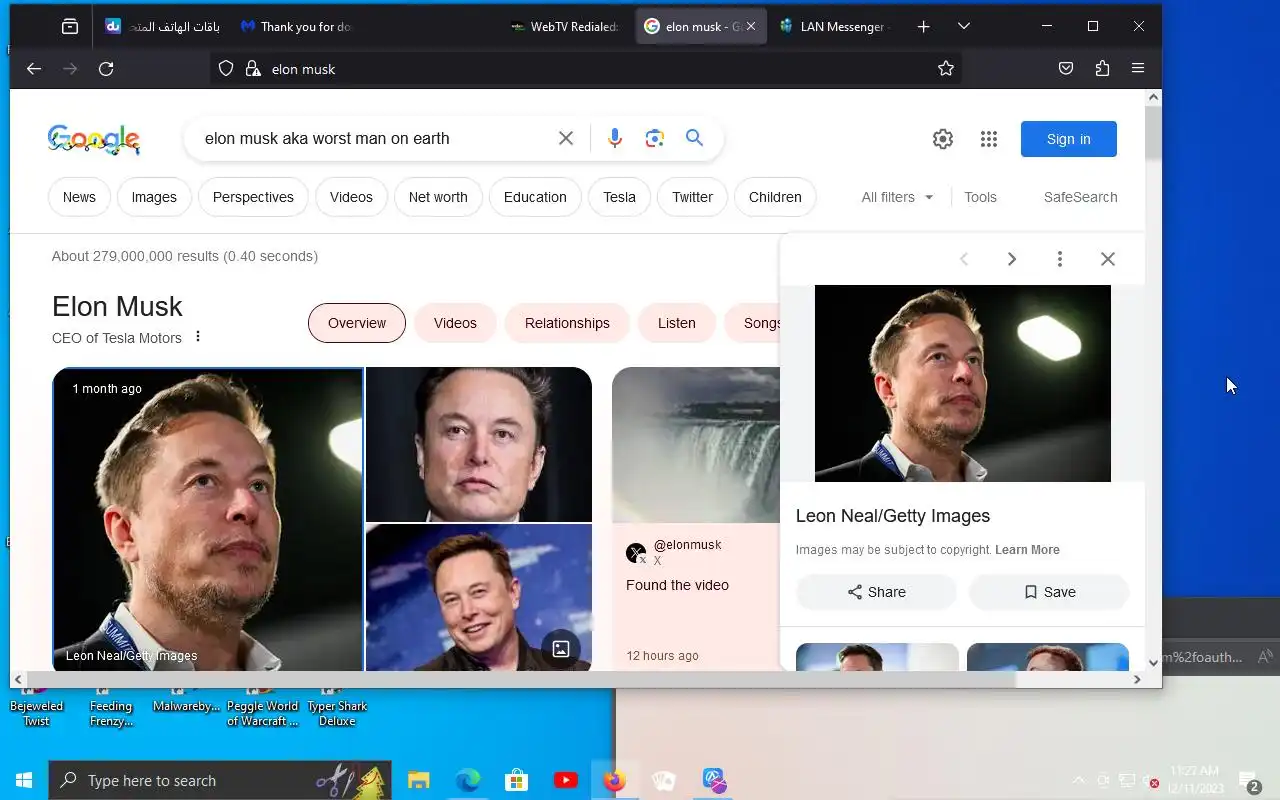Screen dimensions: 1280x800
Task: Open image preview panel options menu
Action: [1060, 259]
